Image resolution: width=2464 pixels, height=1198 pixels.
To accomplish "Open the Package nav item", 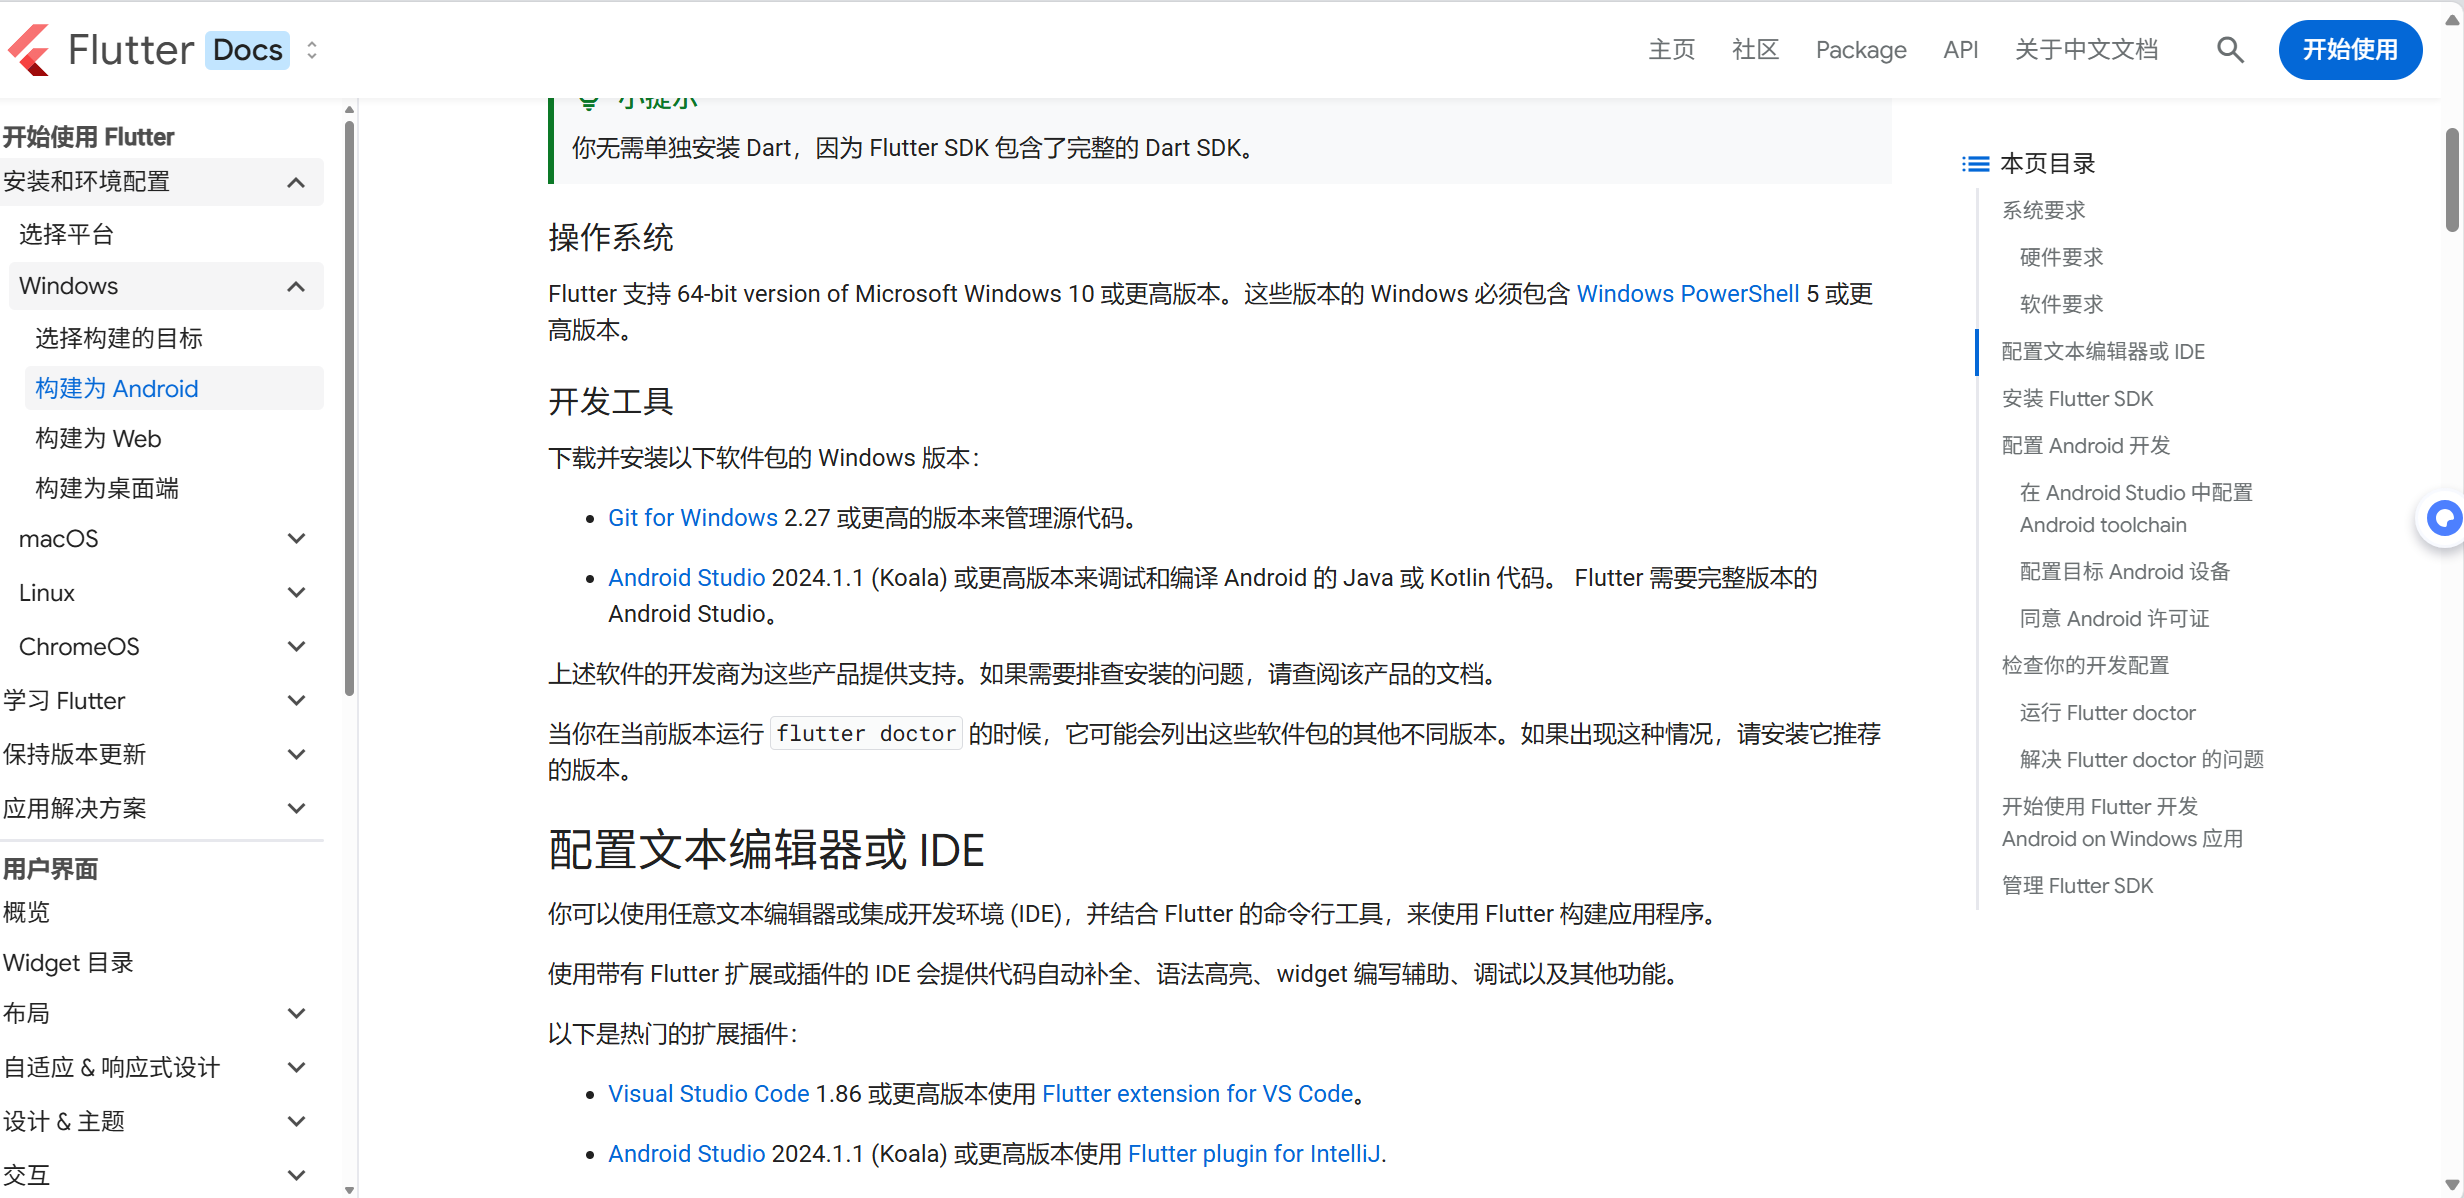I will click(1861, 50).
